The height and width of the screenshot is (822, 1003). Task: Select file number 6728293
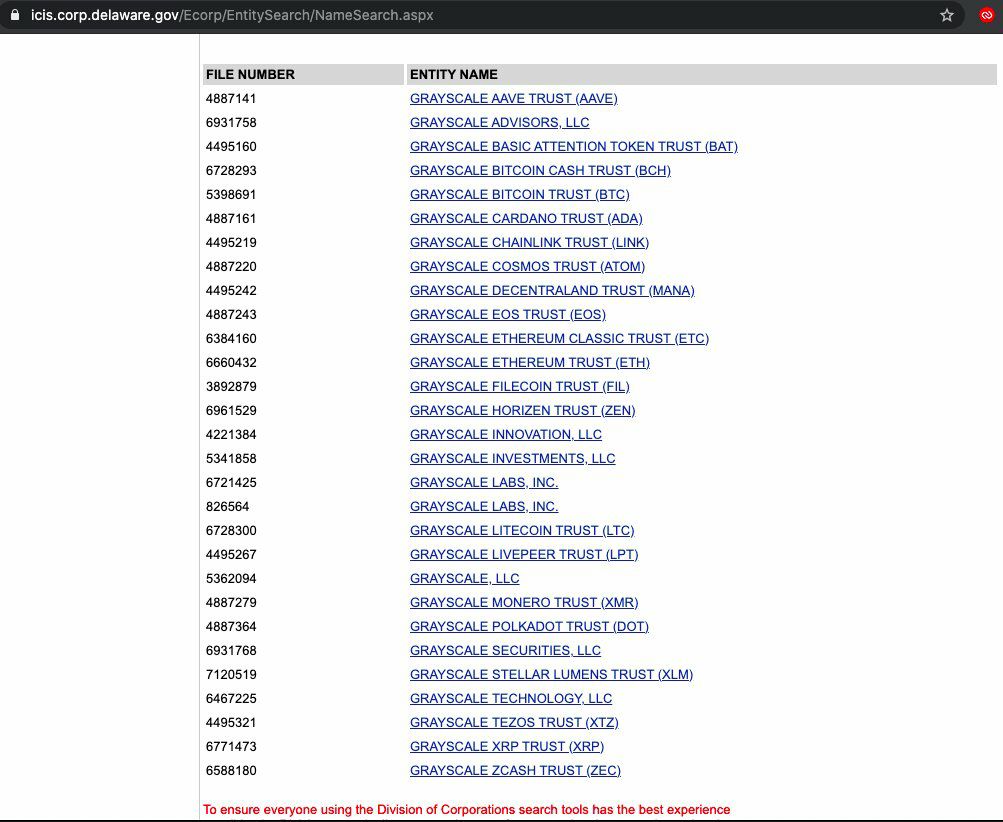[231, 170]
